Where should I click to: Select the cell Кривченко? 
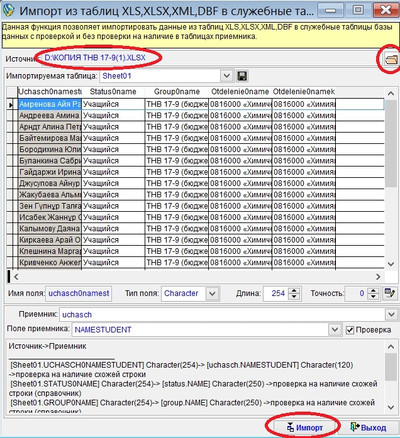pyautogui.click(x=50, y=263)
